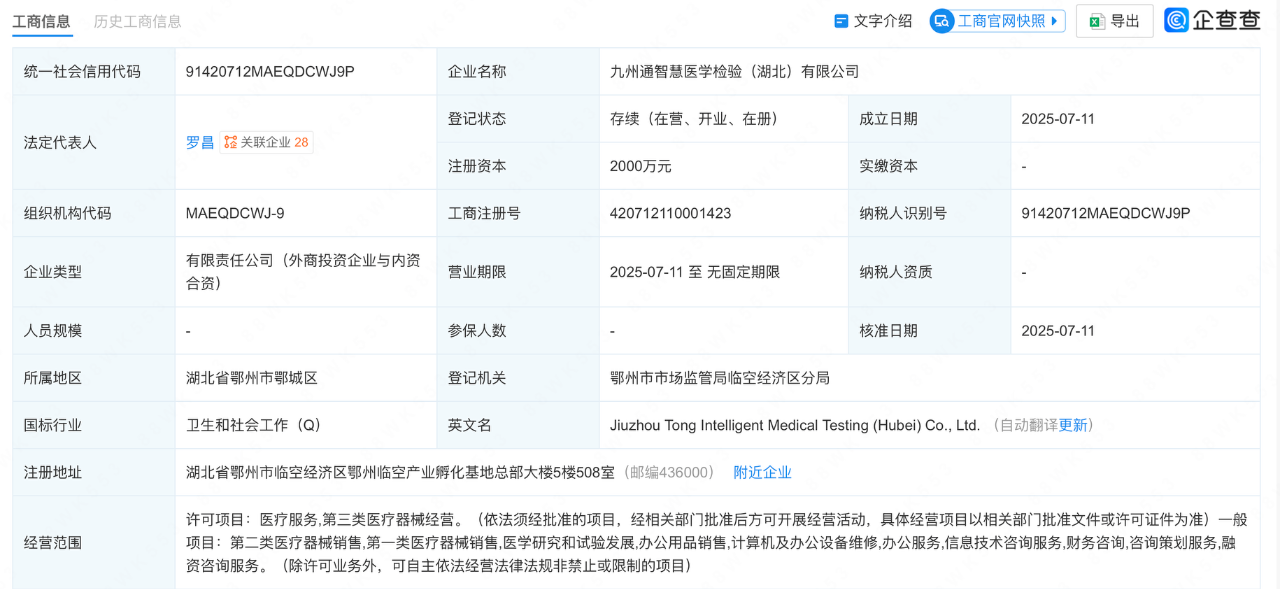Open the 文字介绍 text link

click(883, 21)
